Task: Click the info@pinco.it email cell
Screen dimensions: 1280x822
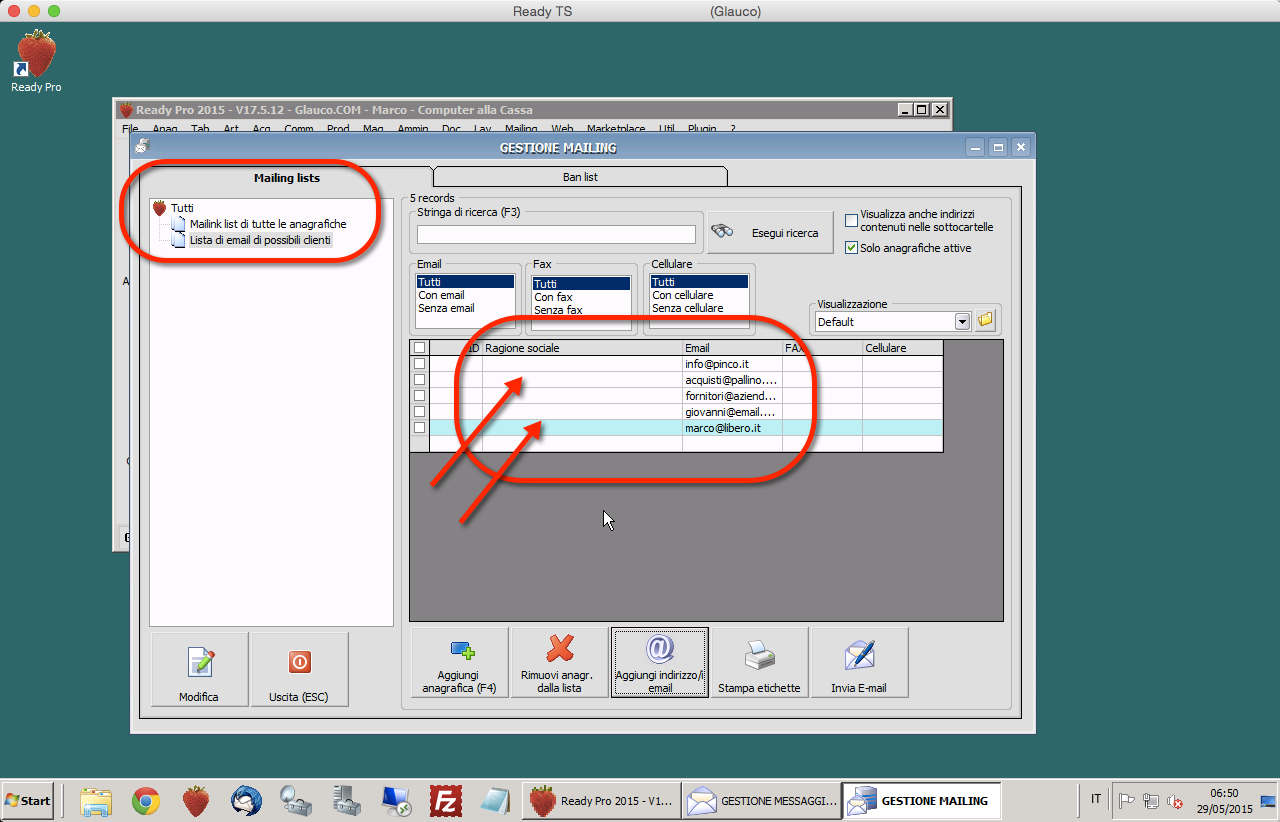Action: click(x=732, y=364)
